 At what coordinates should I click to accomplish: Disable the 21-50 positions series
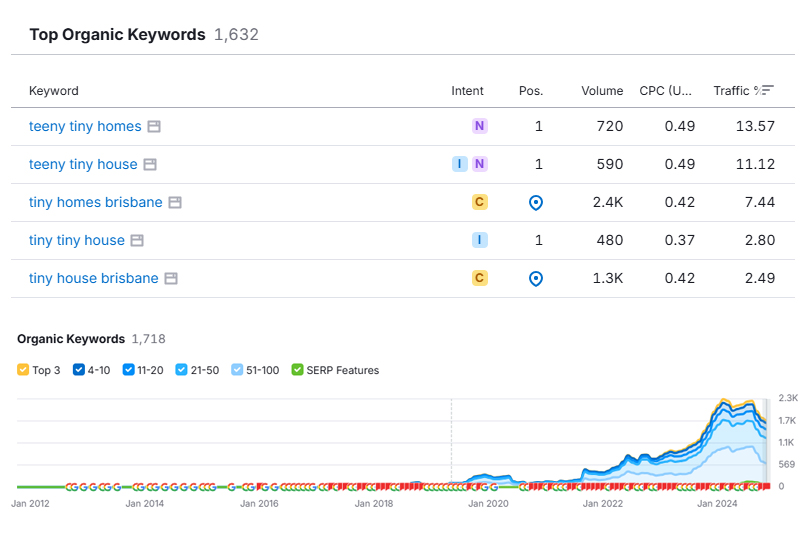(x=181, y=370)
